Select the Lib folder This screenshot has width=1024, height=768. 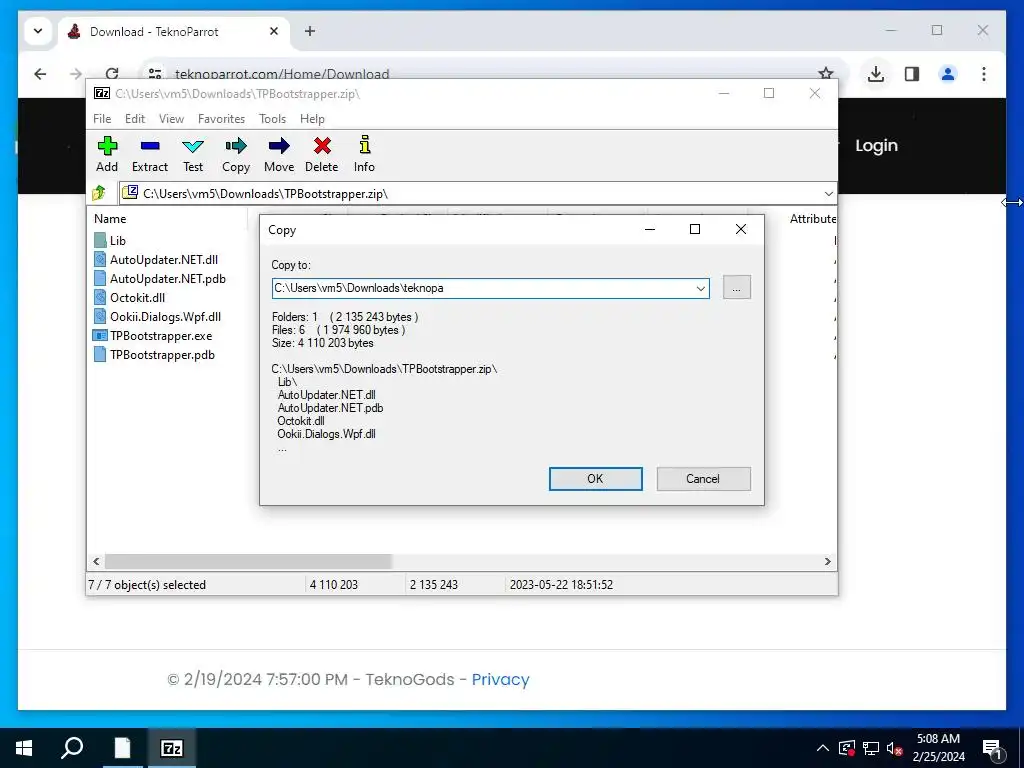click(110, 240)
